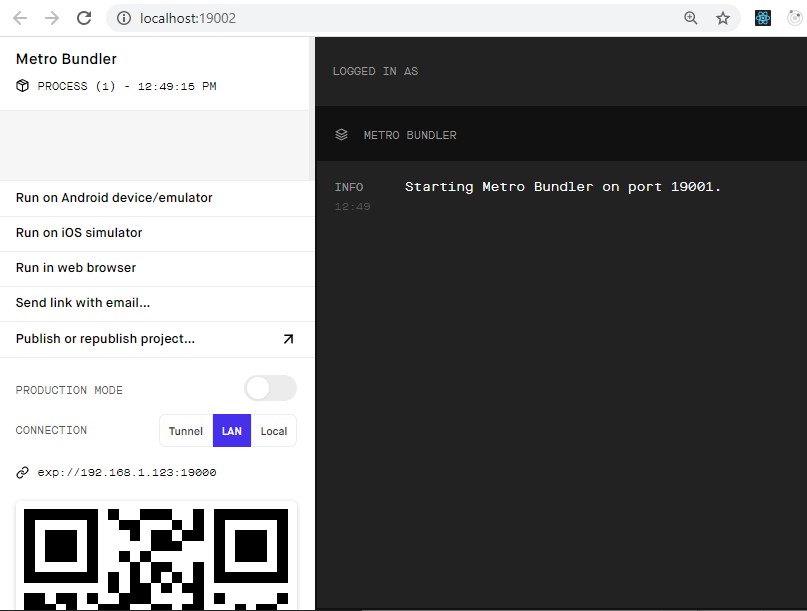The image size is (807, 611).
Task: Click the Expo QR code image
Action: (x=156, y=556)
